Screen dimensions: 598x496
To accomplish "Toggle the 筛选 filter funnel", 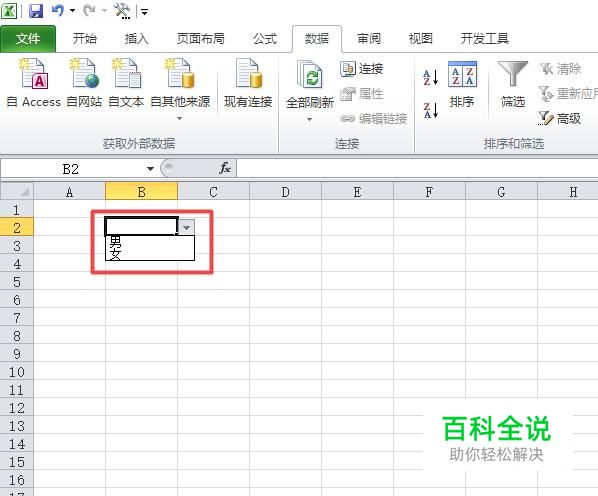I will point(513,85).
